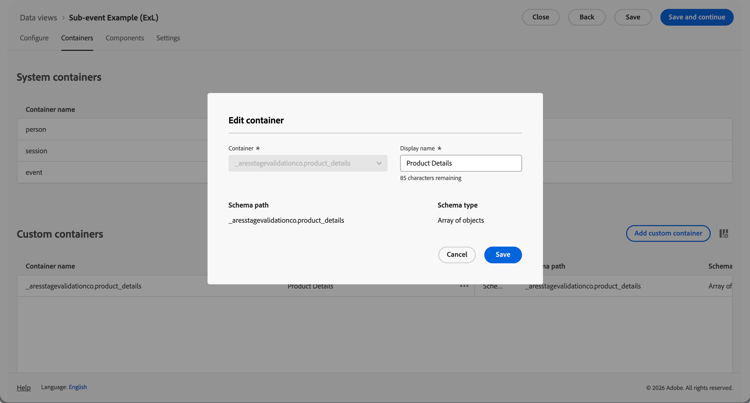
Task: Open the Help link in the footer
Action: pyautogui.click(x=23, y=388)
